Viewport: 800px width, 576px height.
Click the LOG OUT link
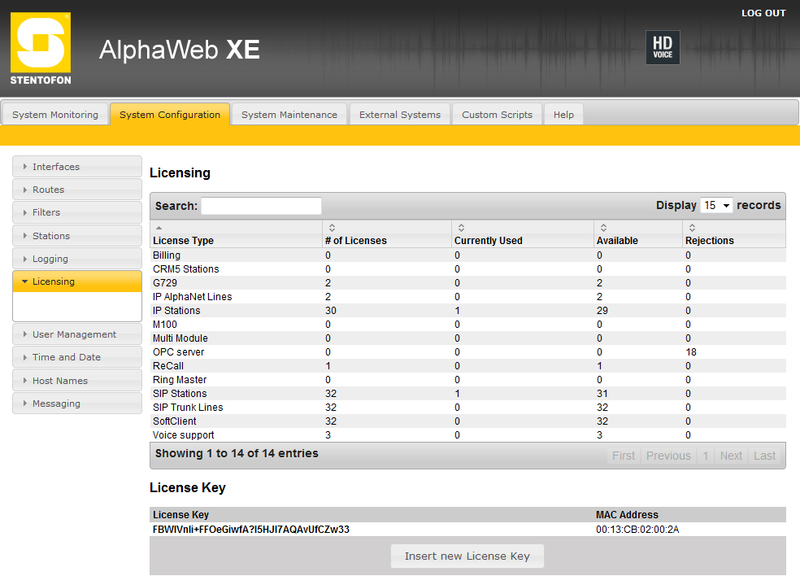[763, 12]
